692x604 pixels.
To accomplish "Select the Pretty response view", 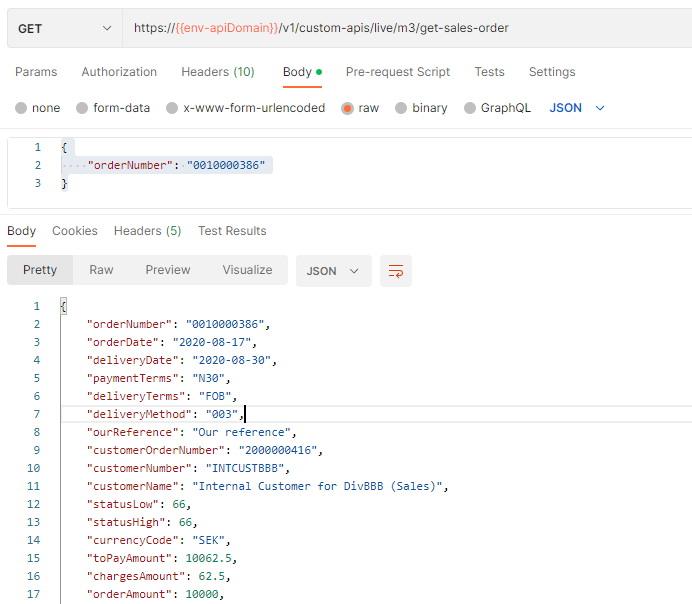I will [x=40, y=270].
